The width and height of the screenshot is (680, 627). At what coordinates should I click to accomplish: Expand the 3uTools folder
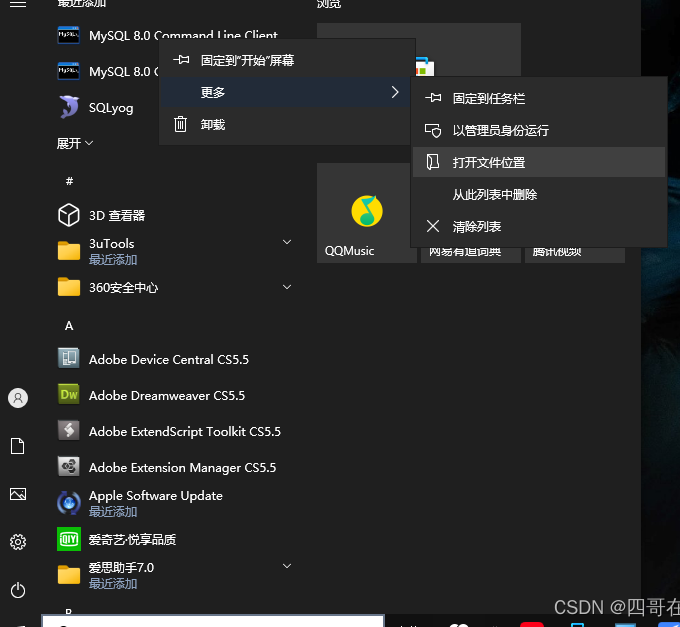point(287,243)
